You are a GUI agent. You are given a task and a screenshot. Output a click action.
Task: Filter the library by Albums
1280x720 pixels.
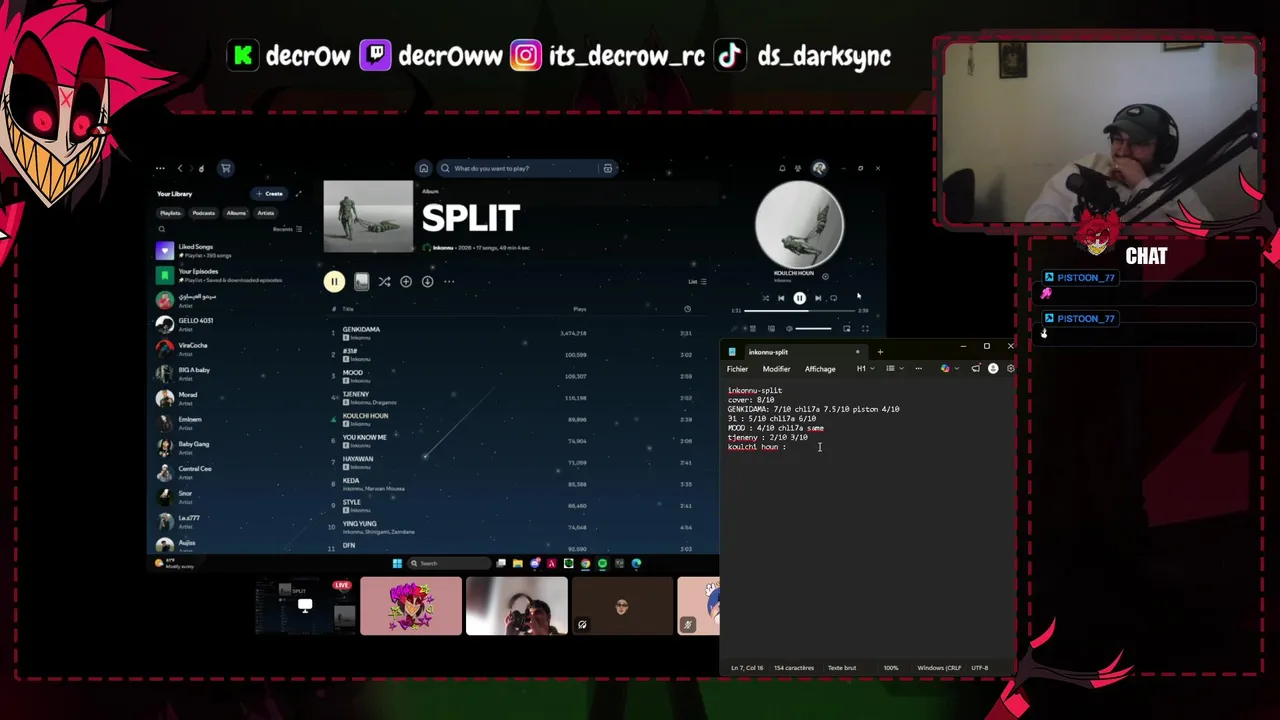(236, 213)
